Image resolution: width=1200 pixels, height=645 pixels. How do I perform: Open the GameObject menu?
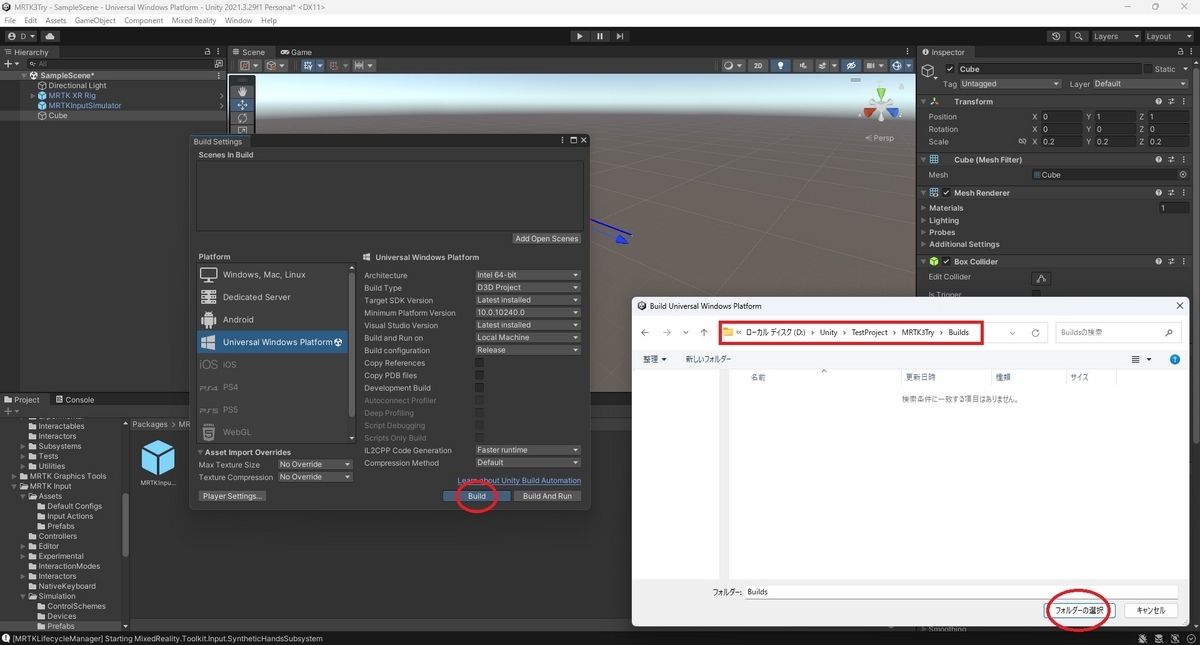click(x=95, y=19)
